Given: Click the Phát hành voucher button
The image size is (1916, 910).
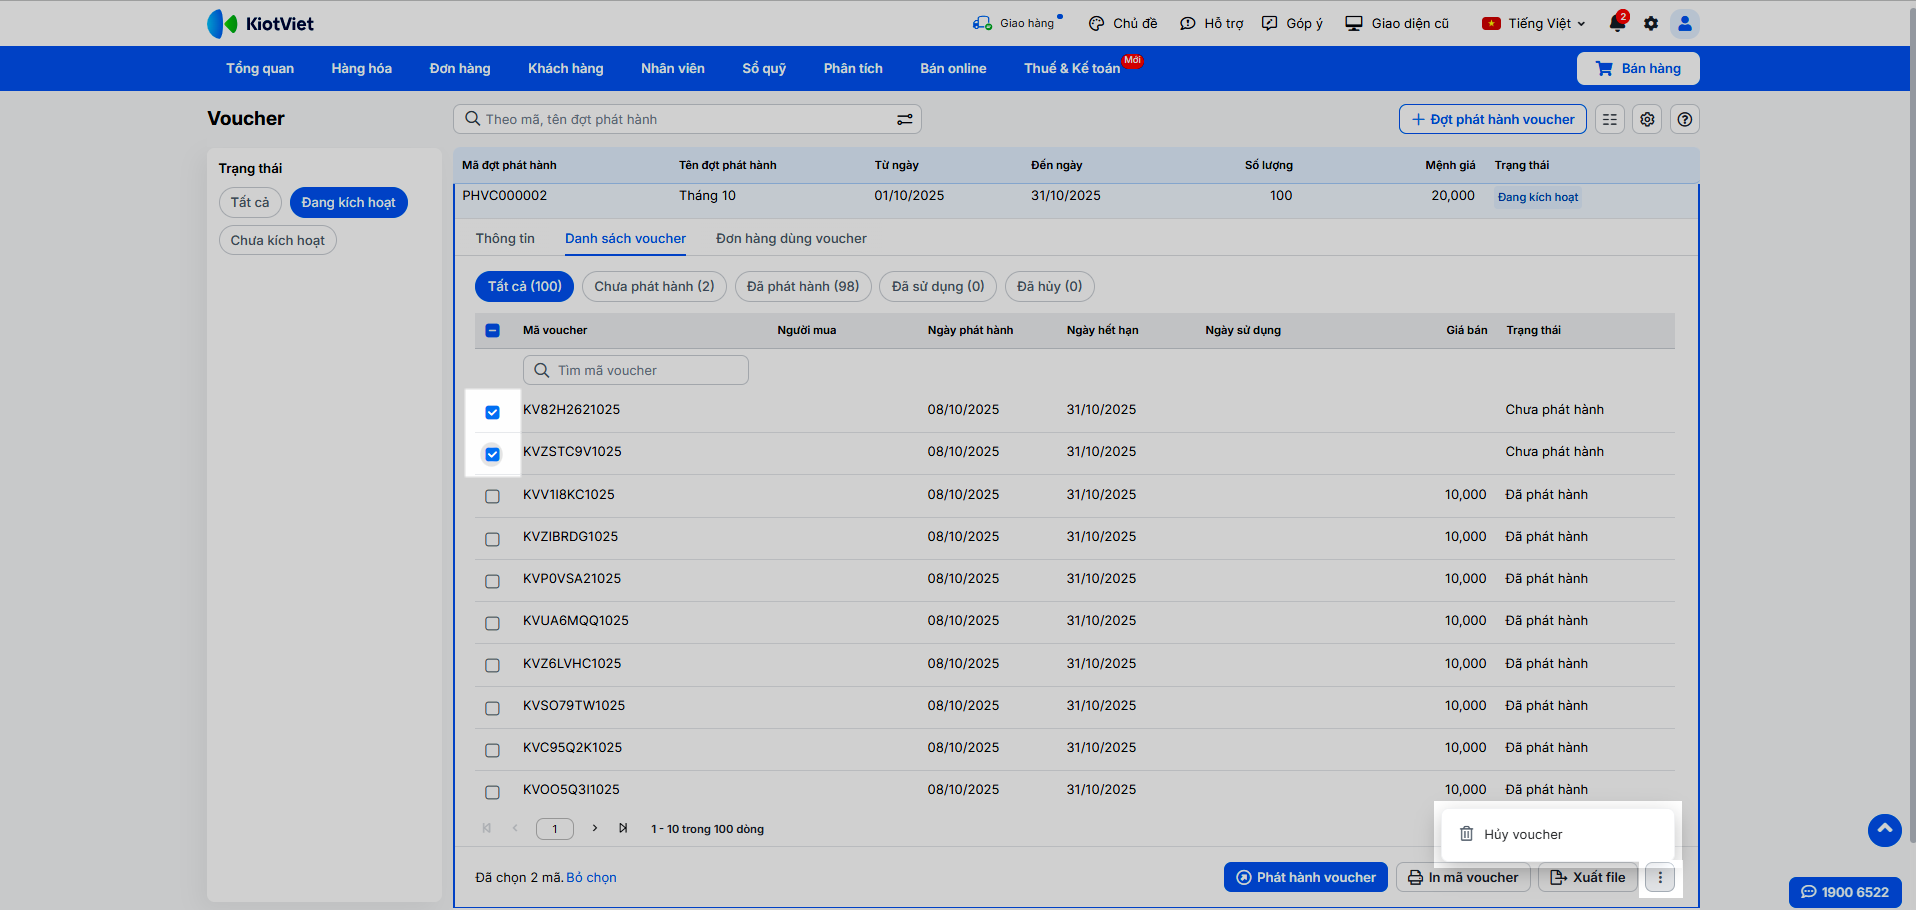Looking at the screenshot, I should (x=1305, y=877).
